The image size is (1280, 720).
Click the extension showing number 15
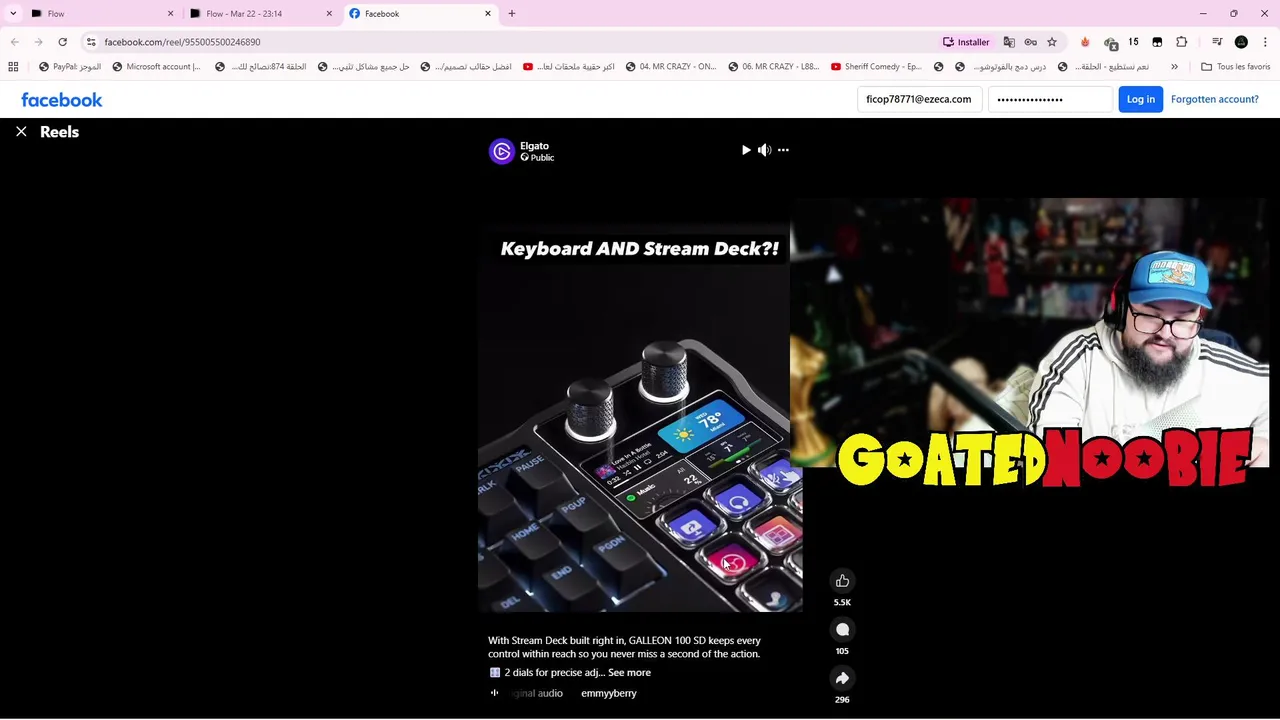[x=1133, y=42]
